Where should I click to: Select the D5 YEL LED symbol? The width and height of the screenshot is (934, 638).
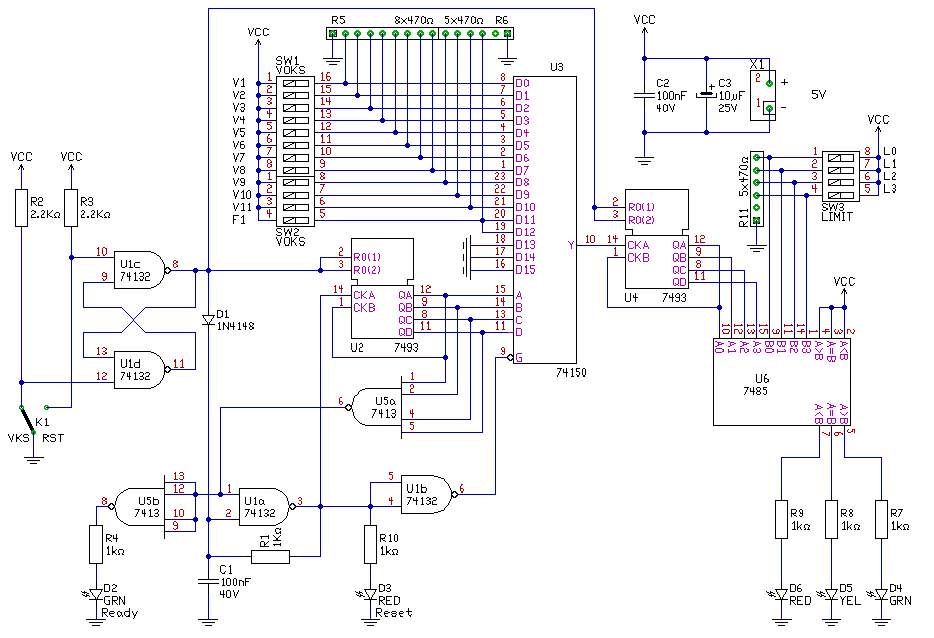pyautogui.click(x=832, y=595)
